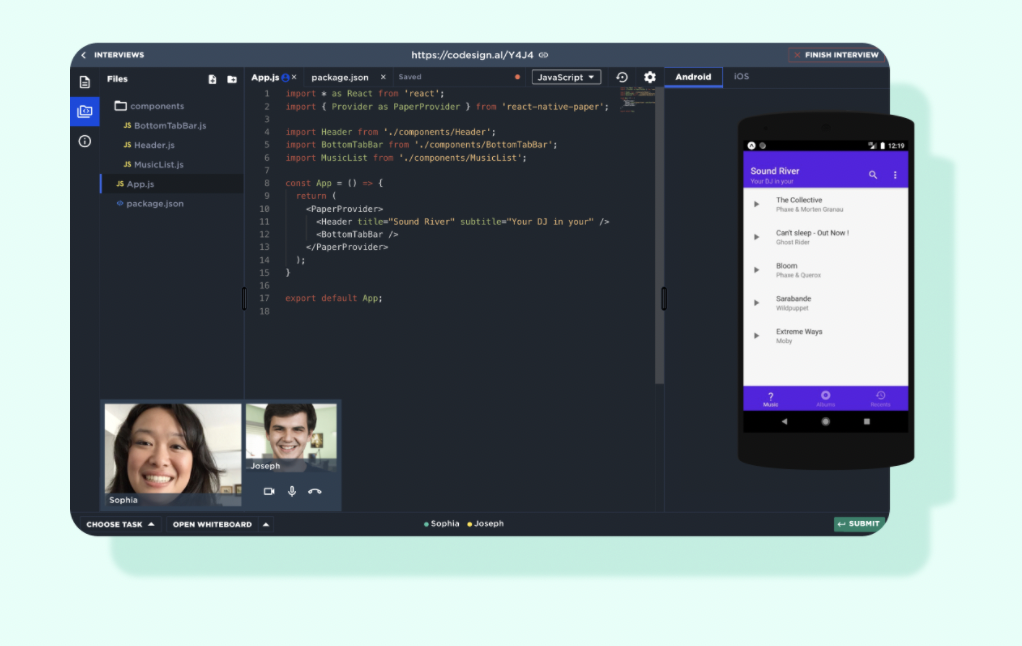Click Sophia's video thumbnail
The width and height of the screenshot is (1022, 646).
coord(173,454)
